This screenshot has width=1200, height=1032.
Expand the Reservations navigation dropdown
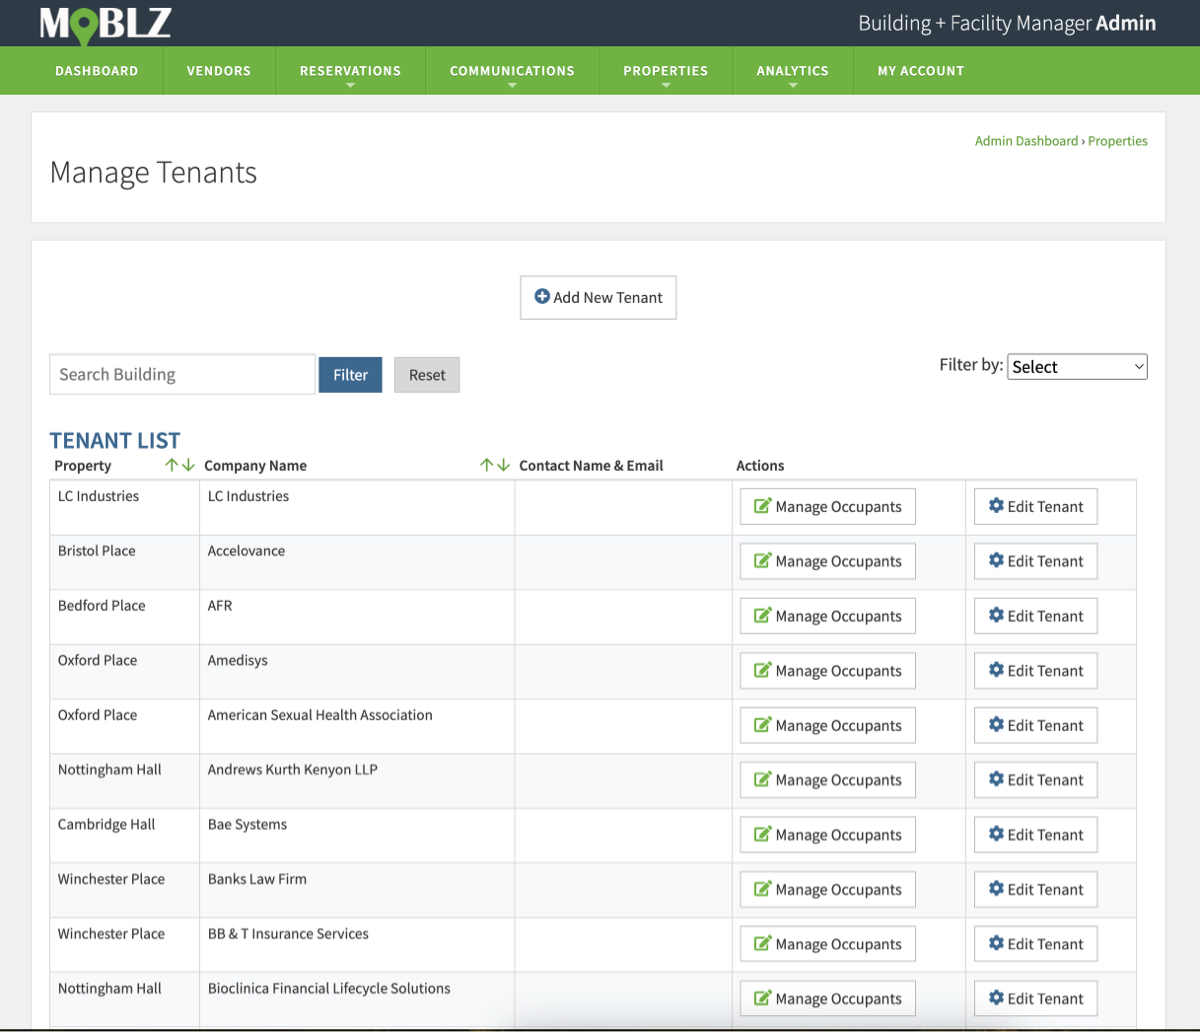[x=350, y=71]
